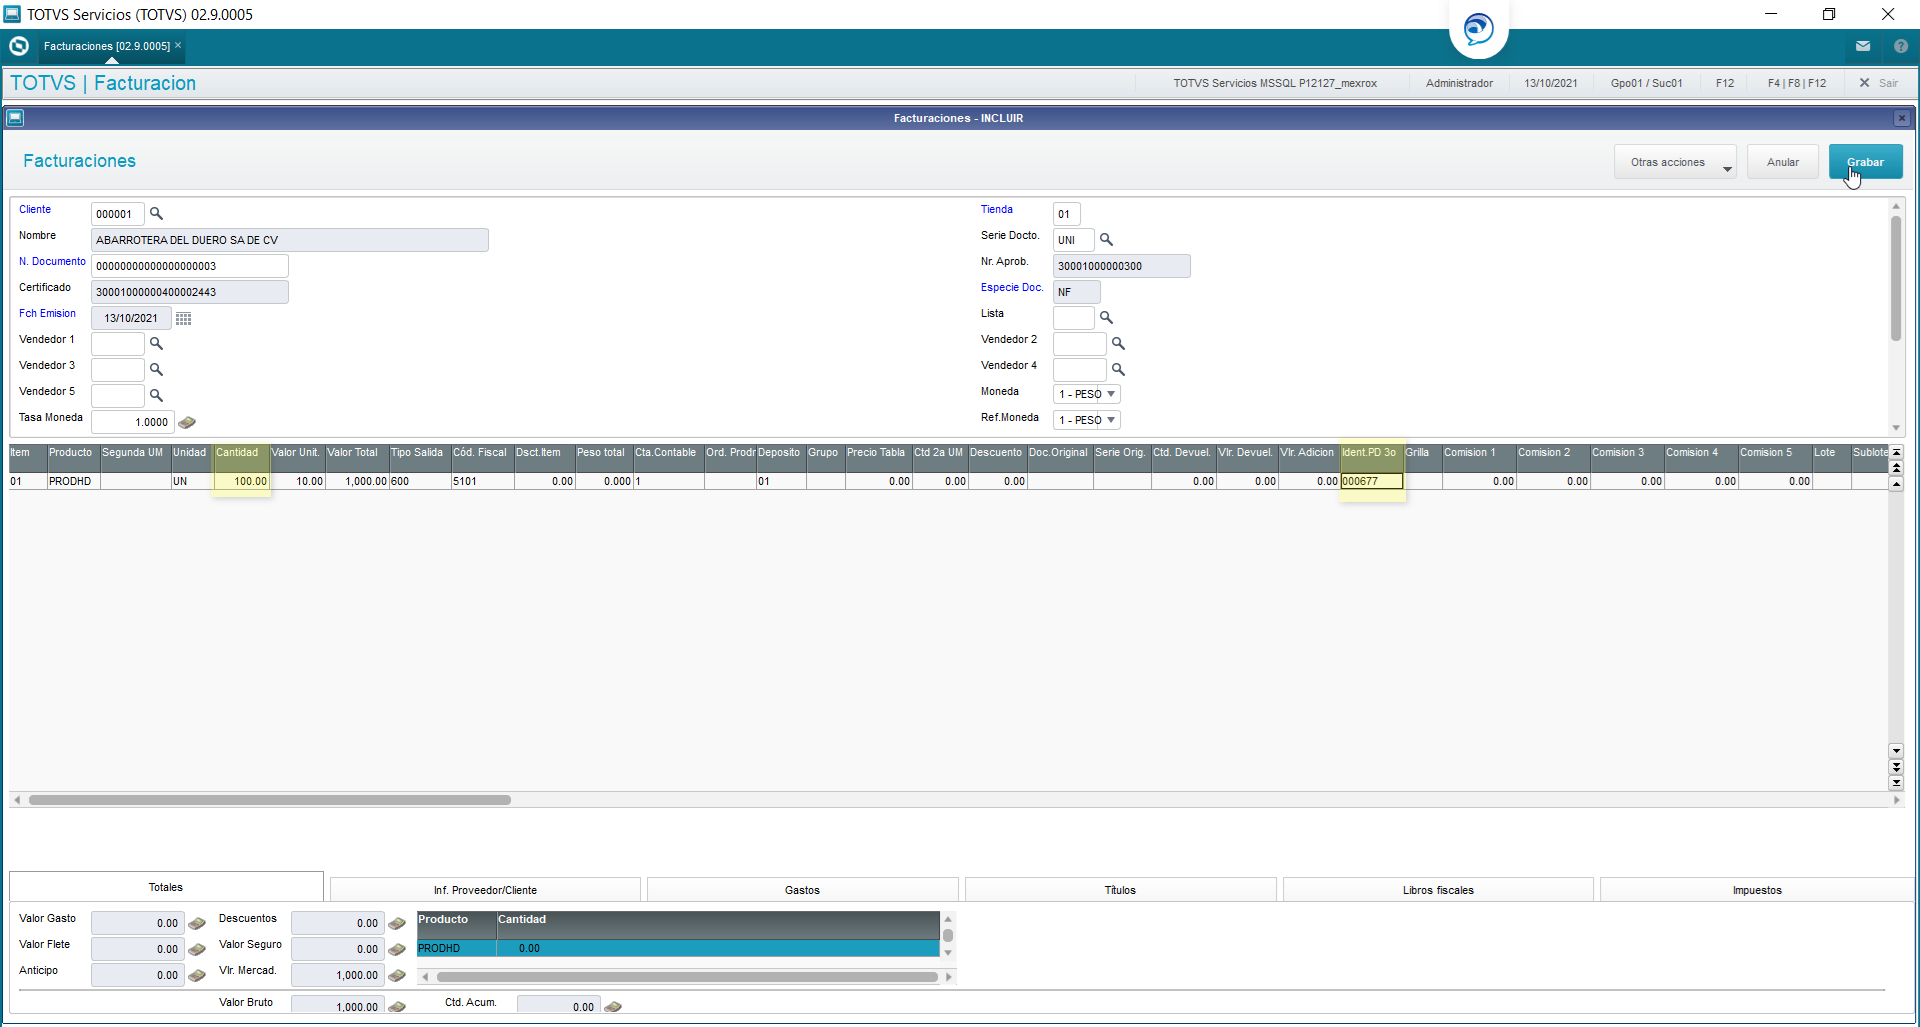Click the Gpo01 / Suc01 branch selector

1646,83
